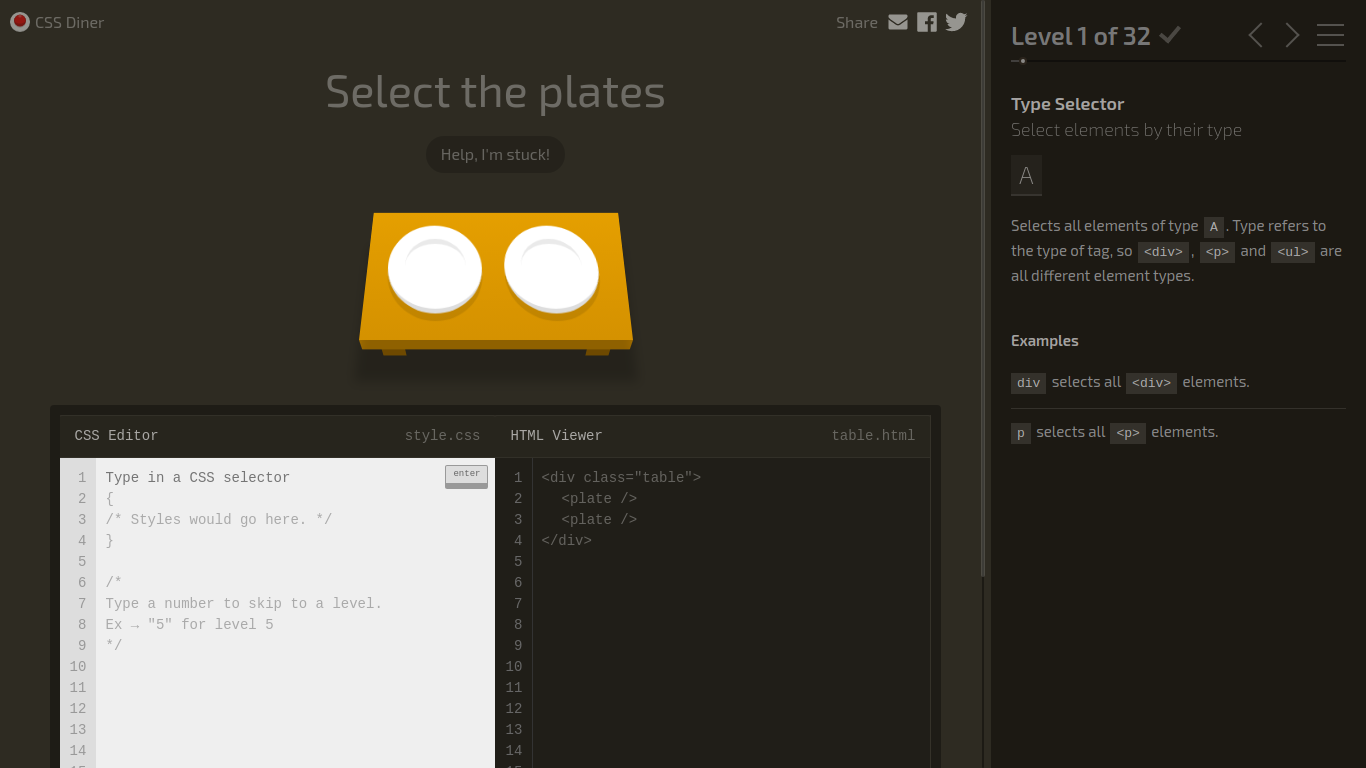1366x768 pixels.
Task: Click the Share label
Action: point(856,22)
